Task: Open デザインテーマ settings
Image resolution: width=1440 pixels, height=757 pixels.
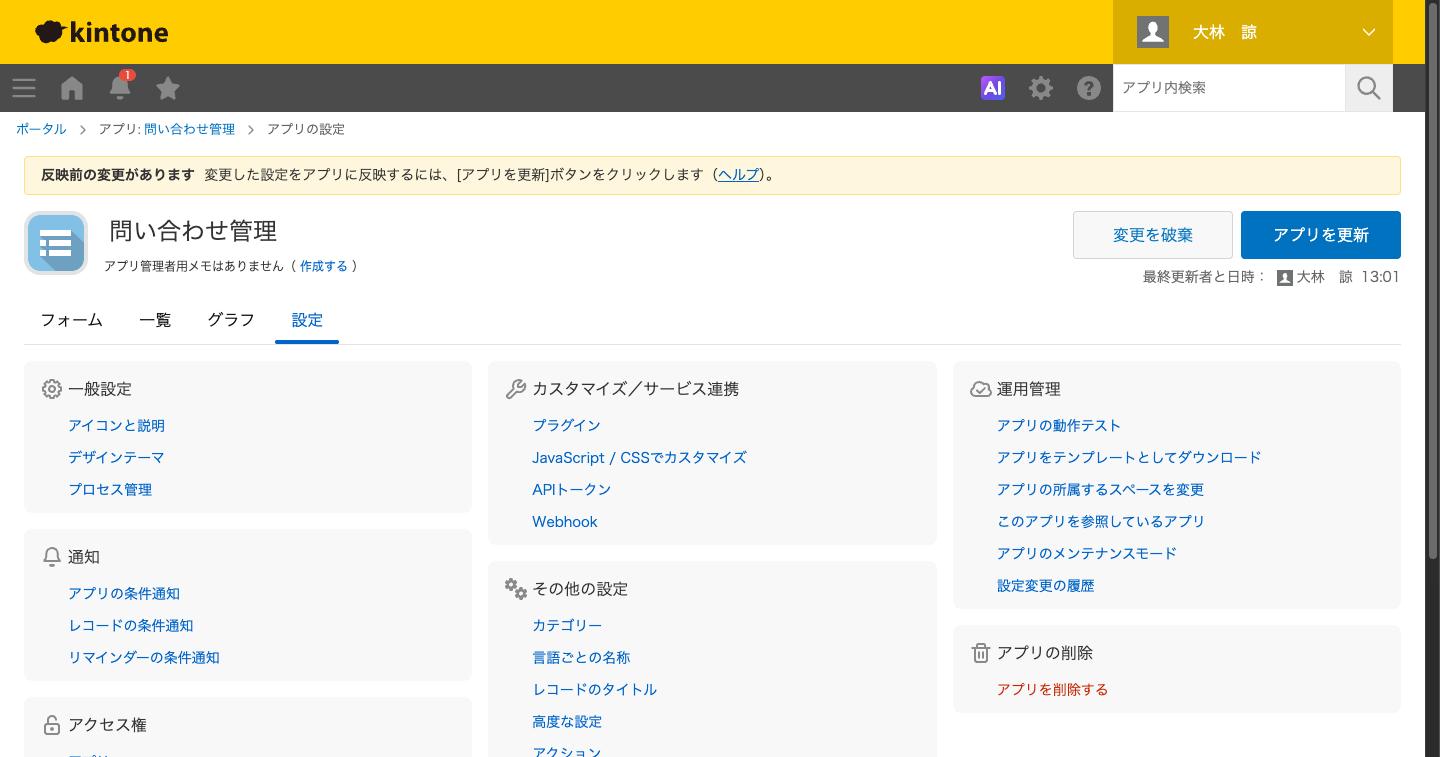Action: pyautogui.click(x=116, y=457)
